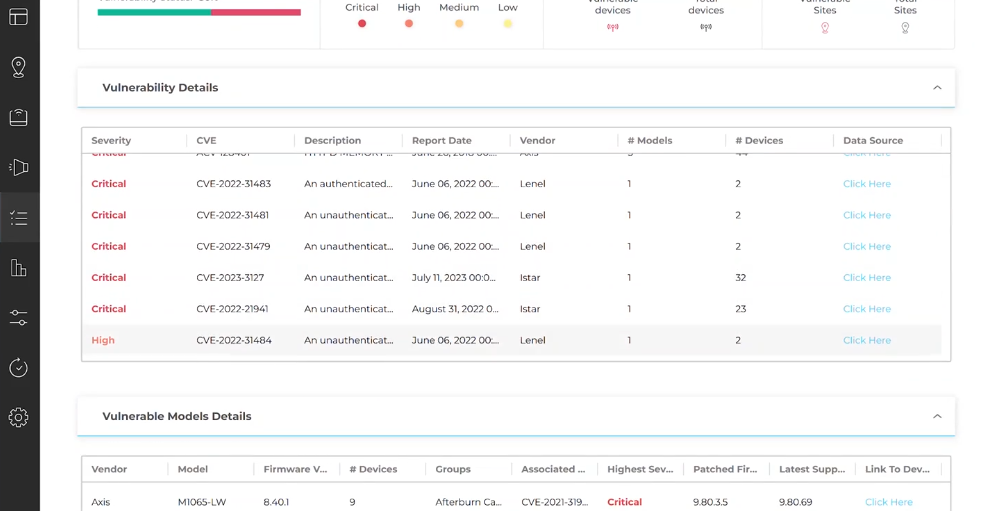
Task: Sort by Model column header
Action: [x=192, y=469]
